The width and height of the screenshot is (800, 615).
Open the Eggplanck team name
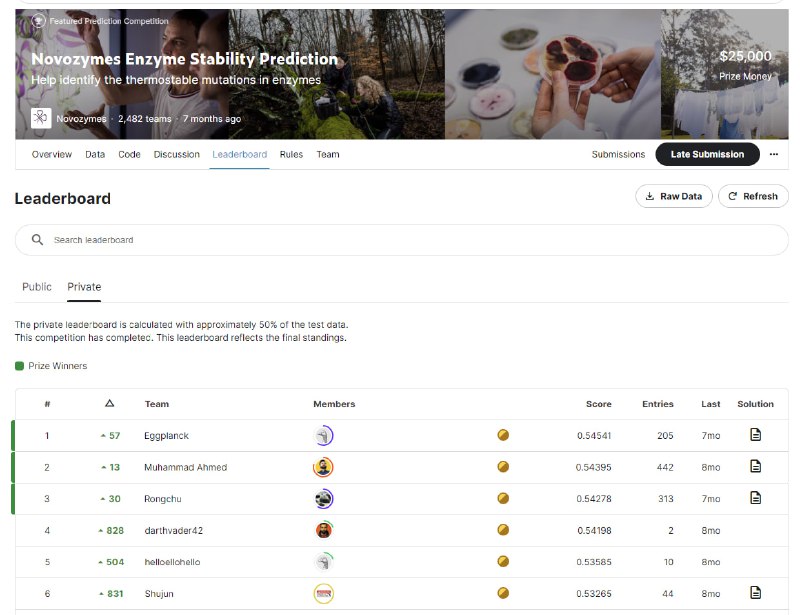click(x=166, y=436)
